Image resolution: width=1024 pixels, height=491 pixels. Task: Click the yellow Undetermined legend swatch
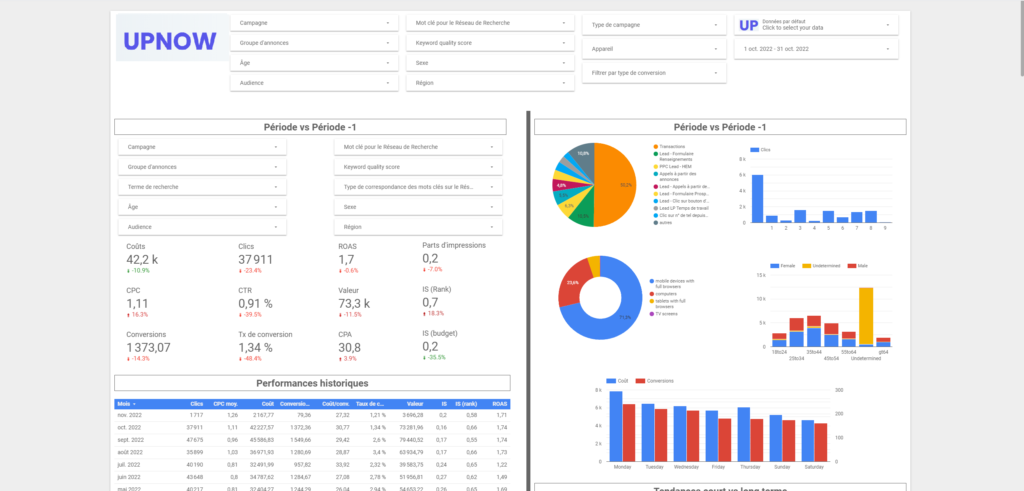tap(807, 266)
